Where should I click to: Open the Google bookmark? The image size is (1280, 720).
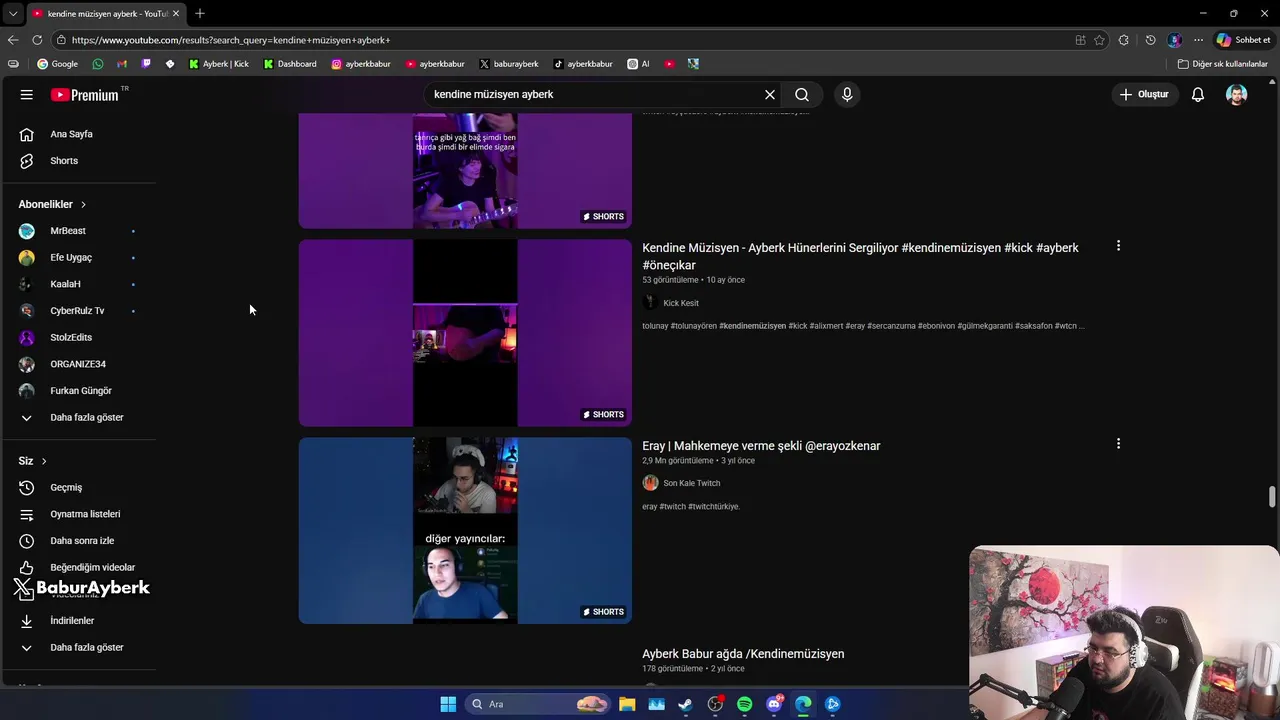tap(57, 64)
